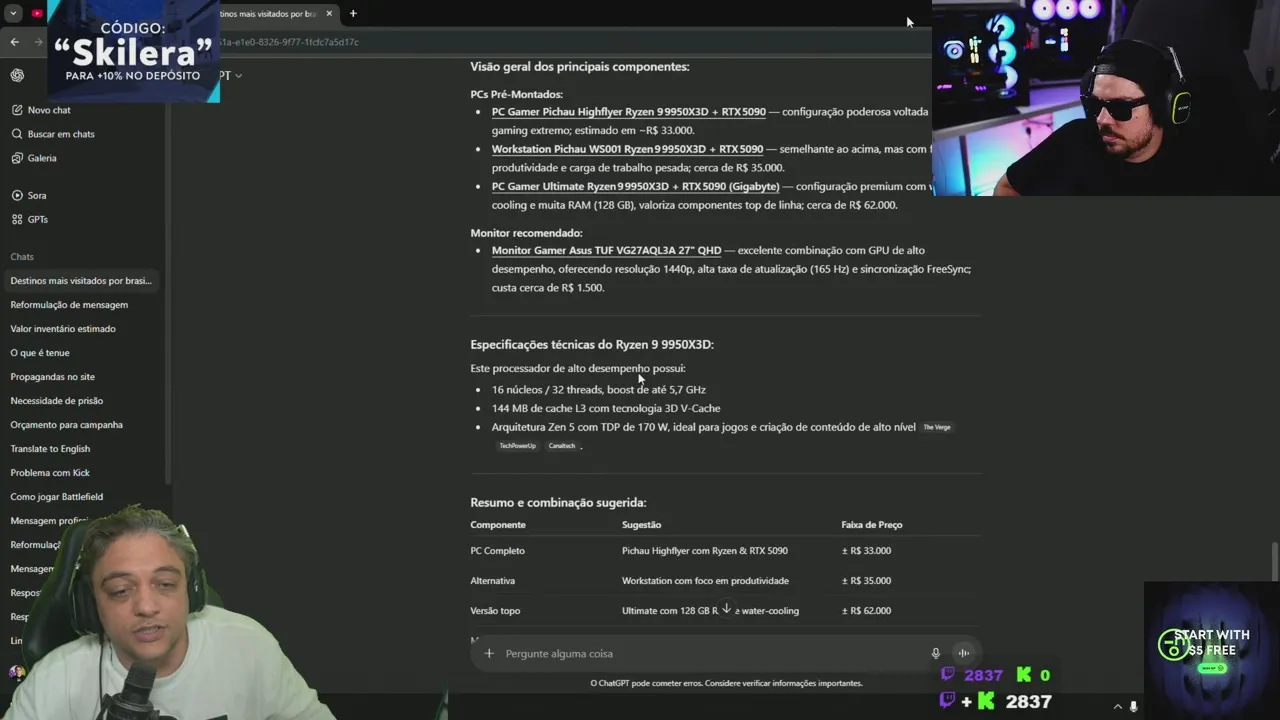Open PC Gamer Pichau Highflyer link

[x=628, y=112]
